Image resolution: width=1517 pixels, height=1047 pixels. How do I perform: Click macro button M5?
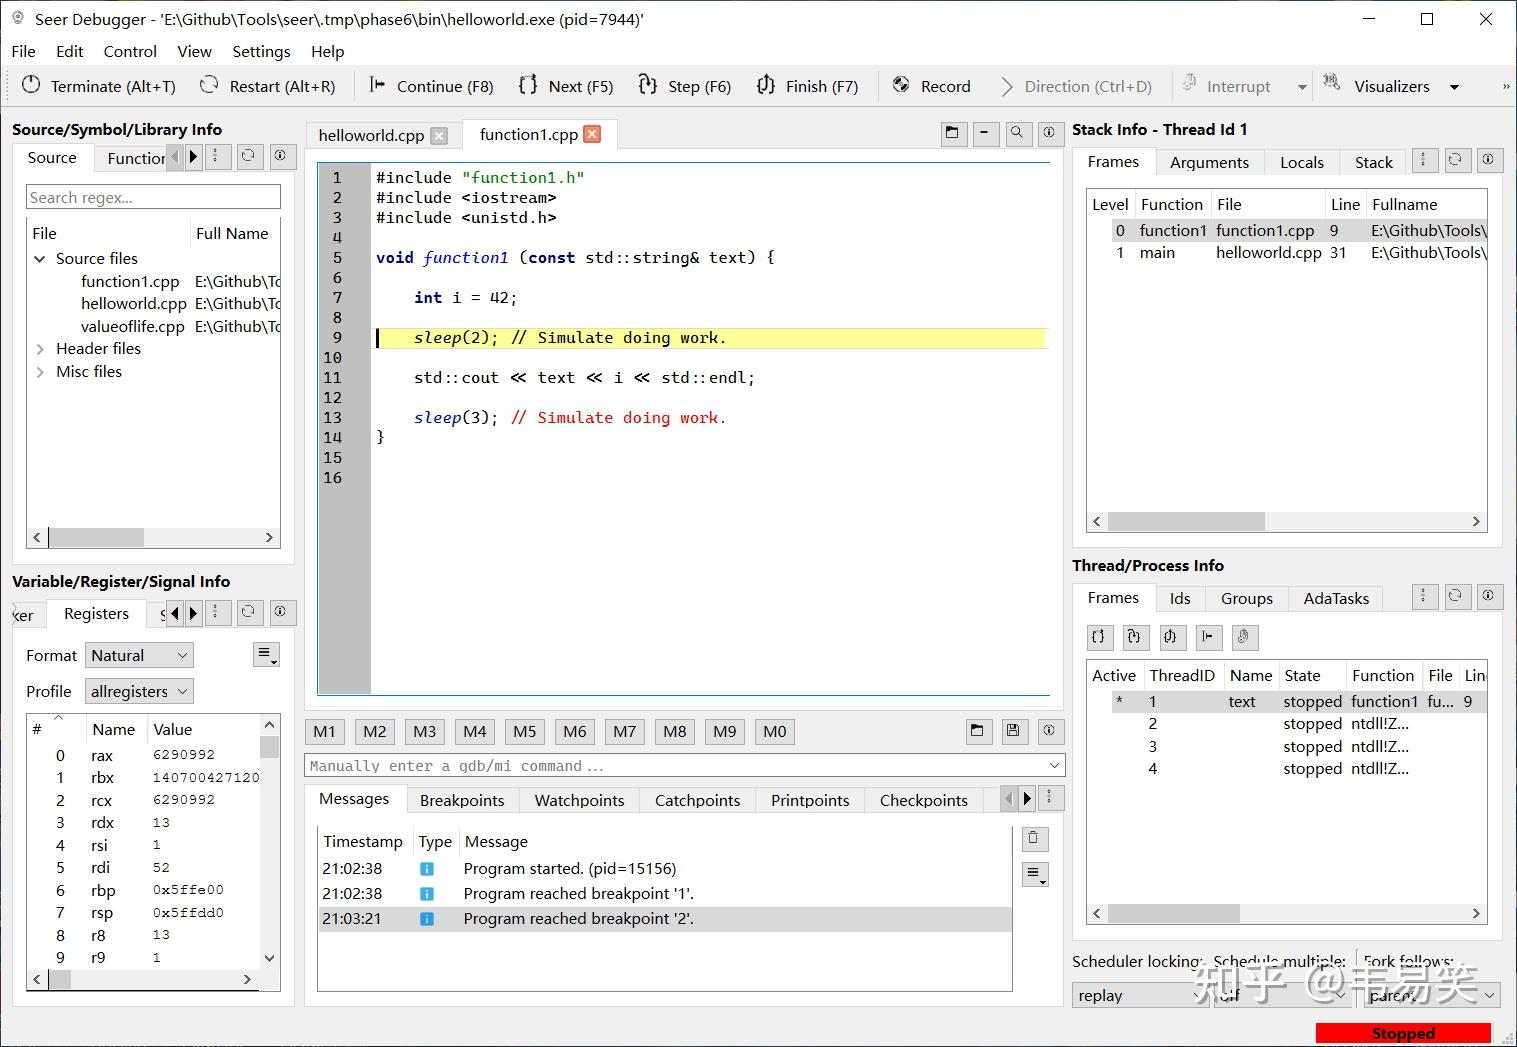point(525,731)
